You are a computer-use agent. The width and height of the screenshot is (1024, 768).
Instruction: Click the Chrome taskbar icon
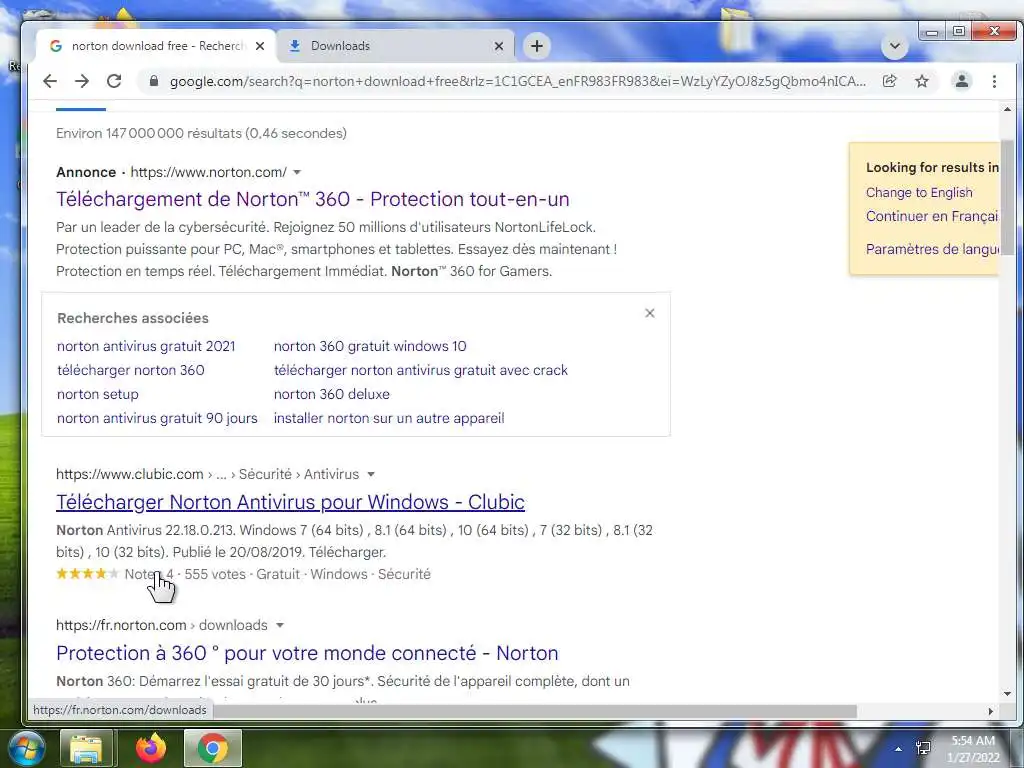tap(213, 748)
